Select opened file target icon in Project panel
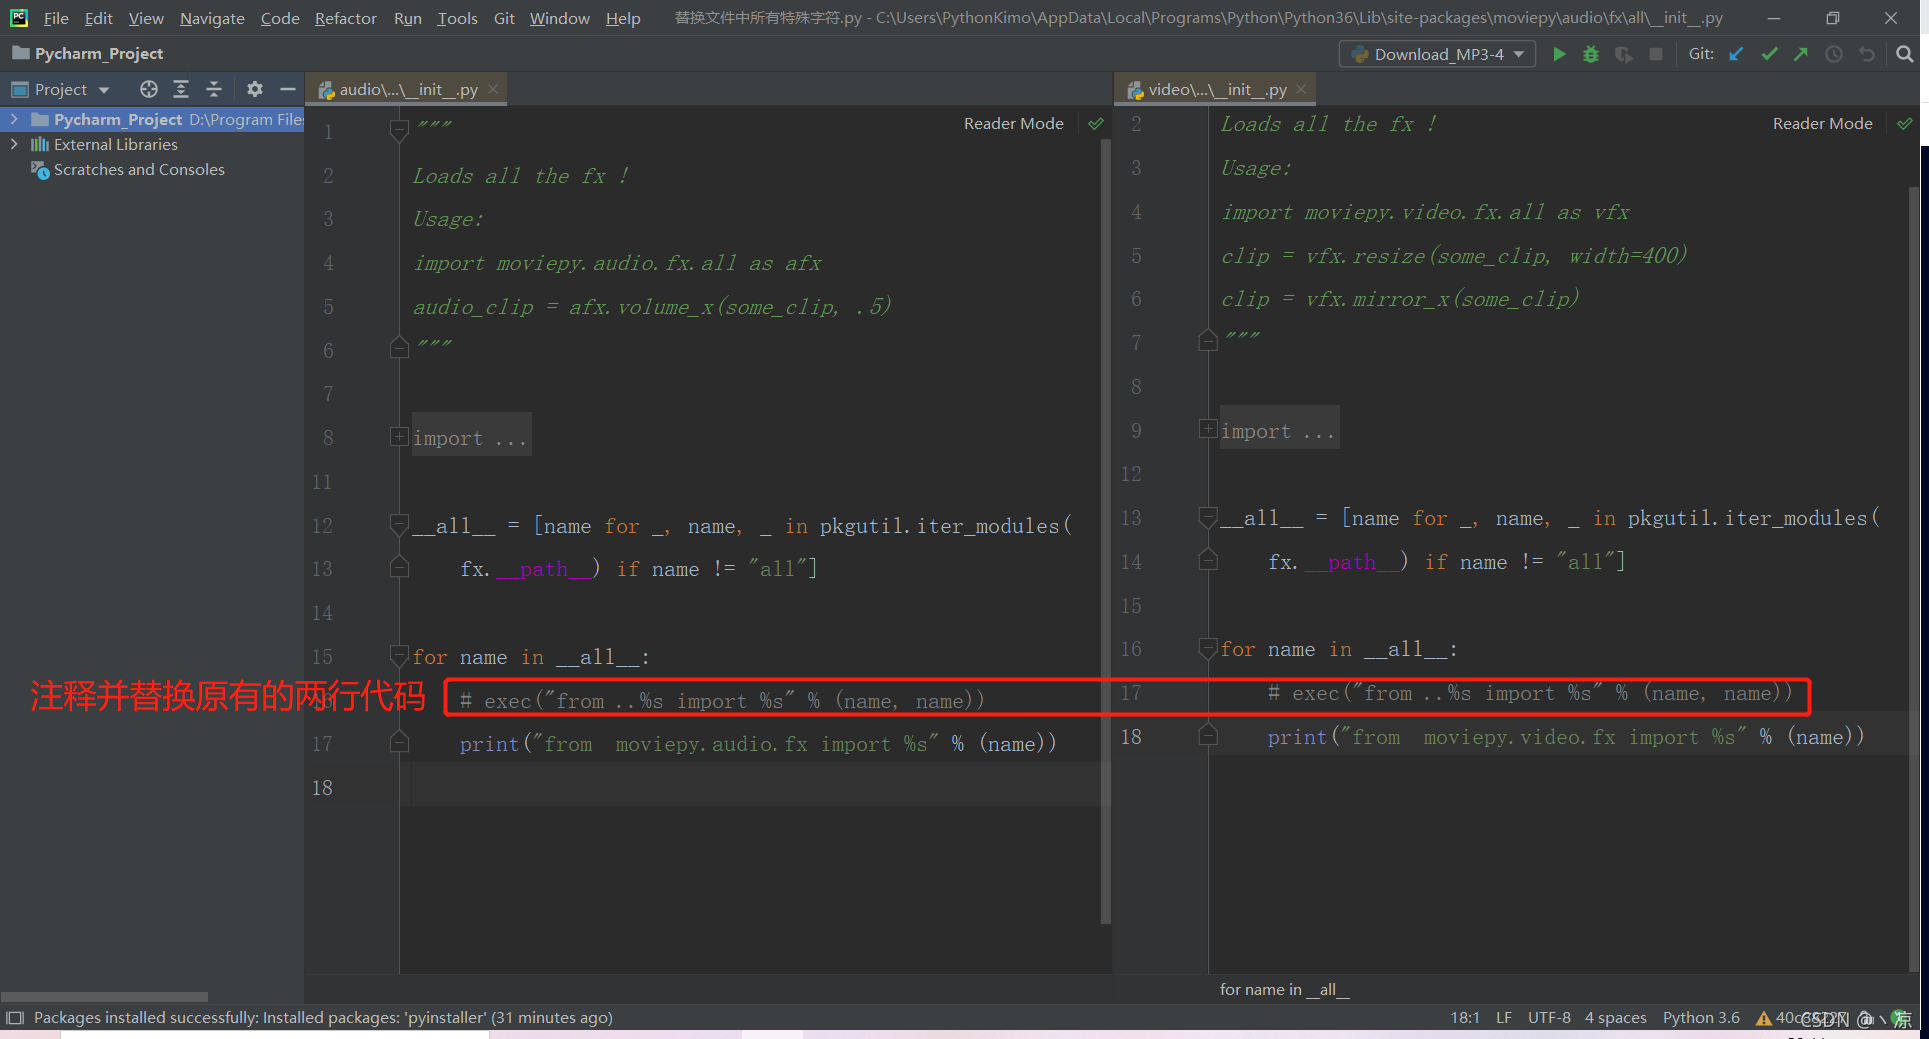The height and width of the screenshot is (1039, 1929). point(149,89)
